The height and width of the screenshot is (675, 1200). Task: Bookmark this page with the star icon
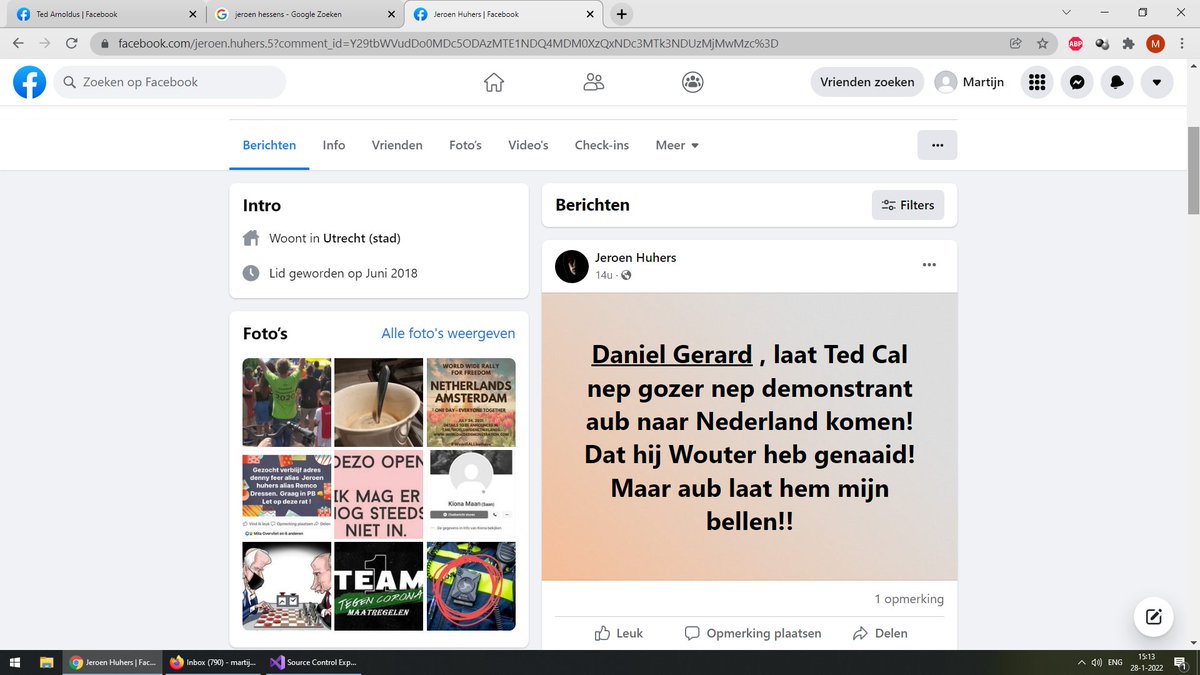[x=1042, y=43]
